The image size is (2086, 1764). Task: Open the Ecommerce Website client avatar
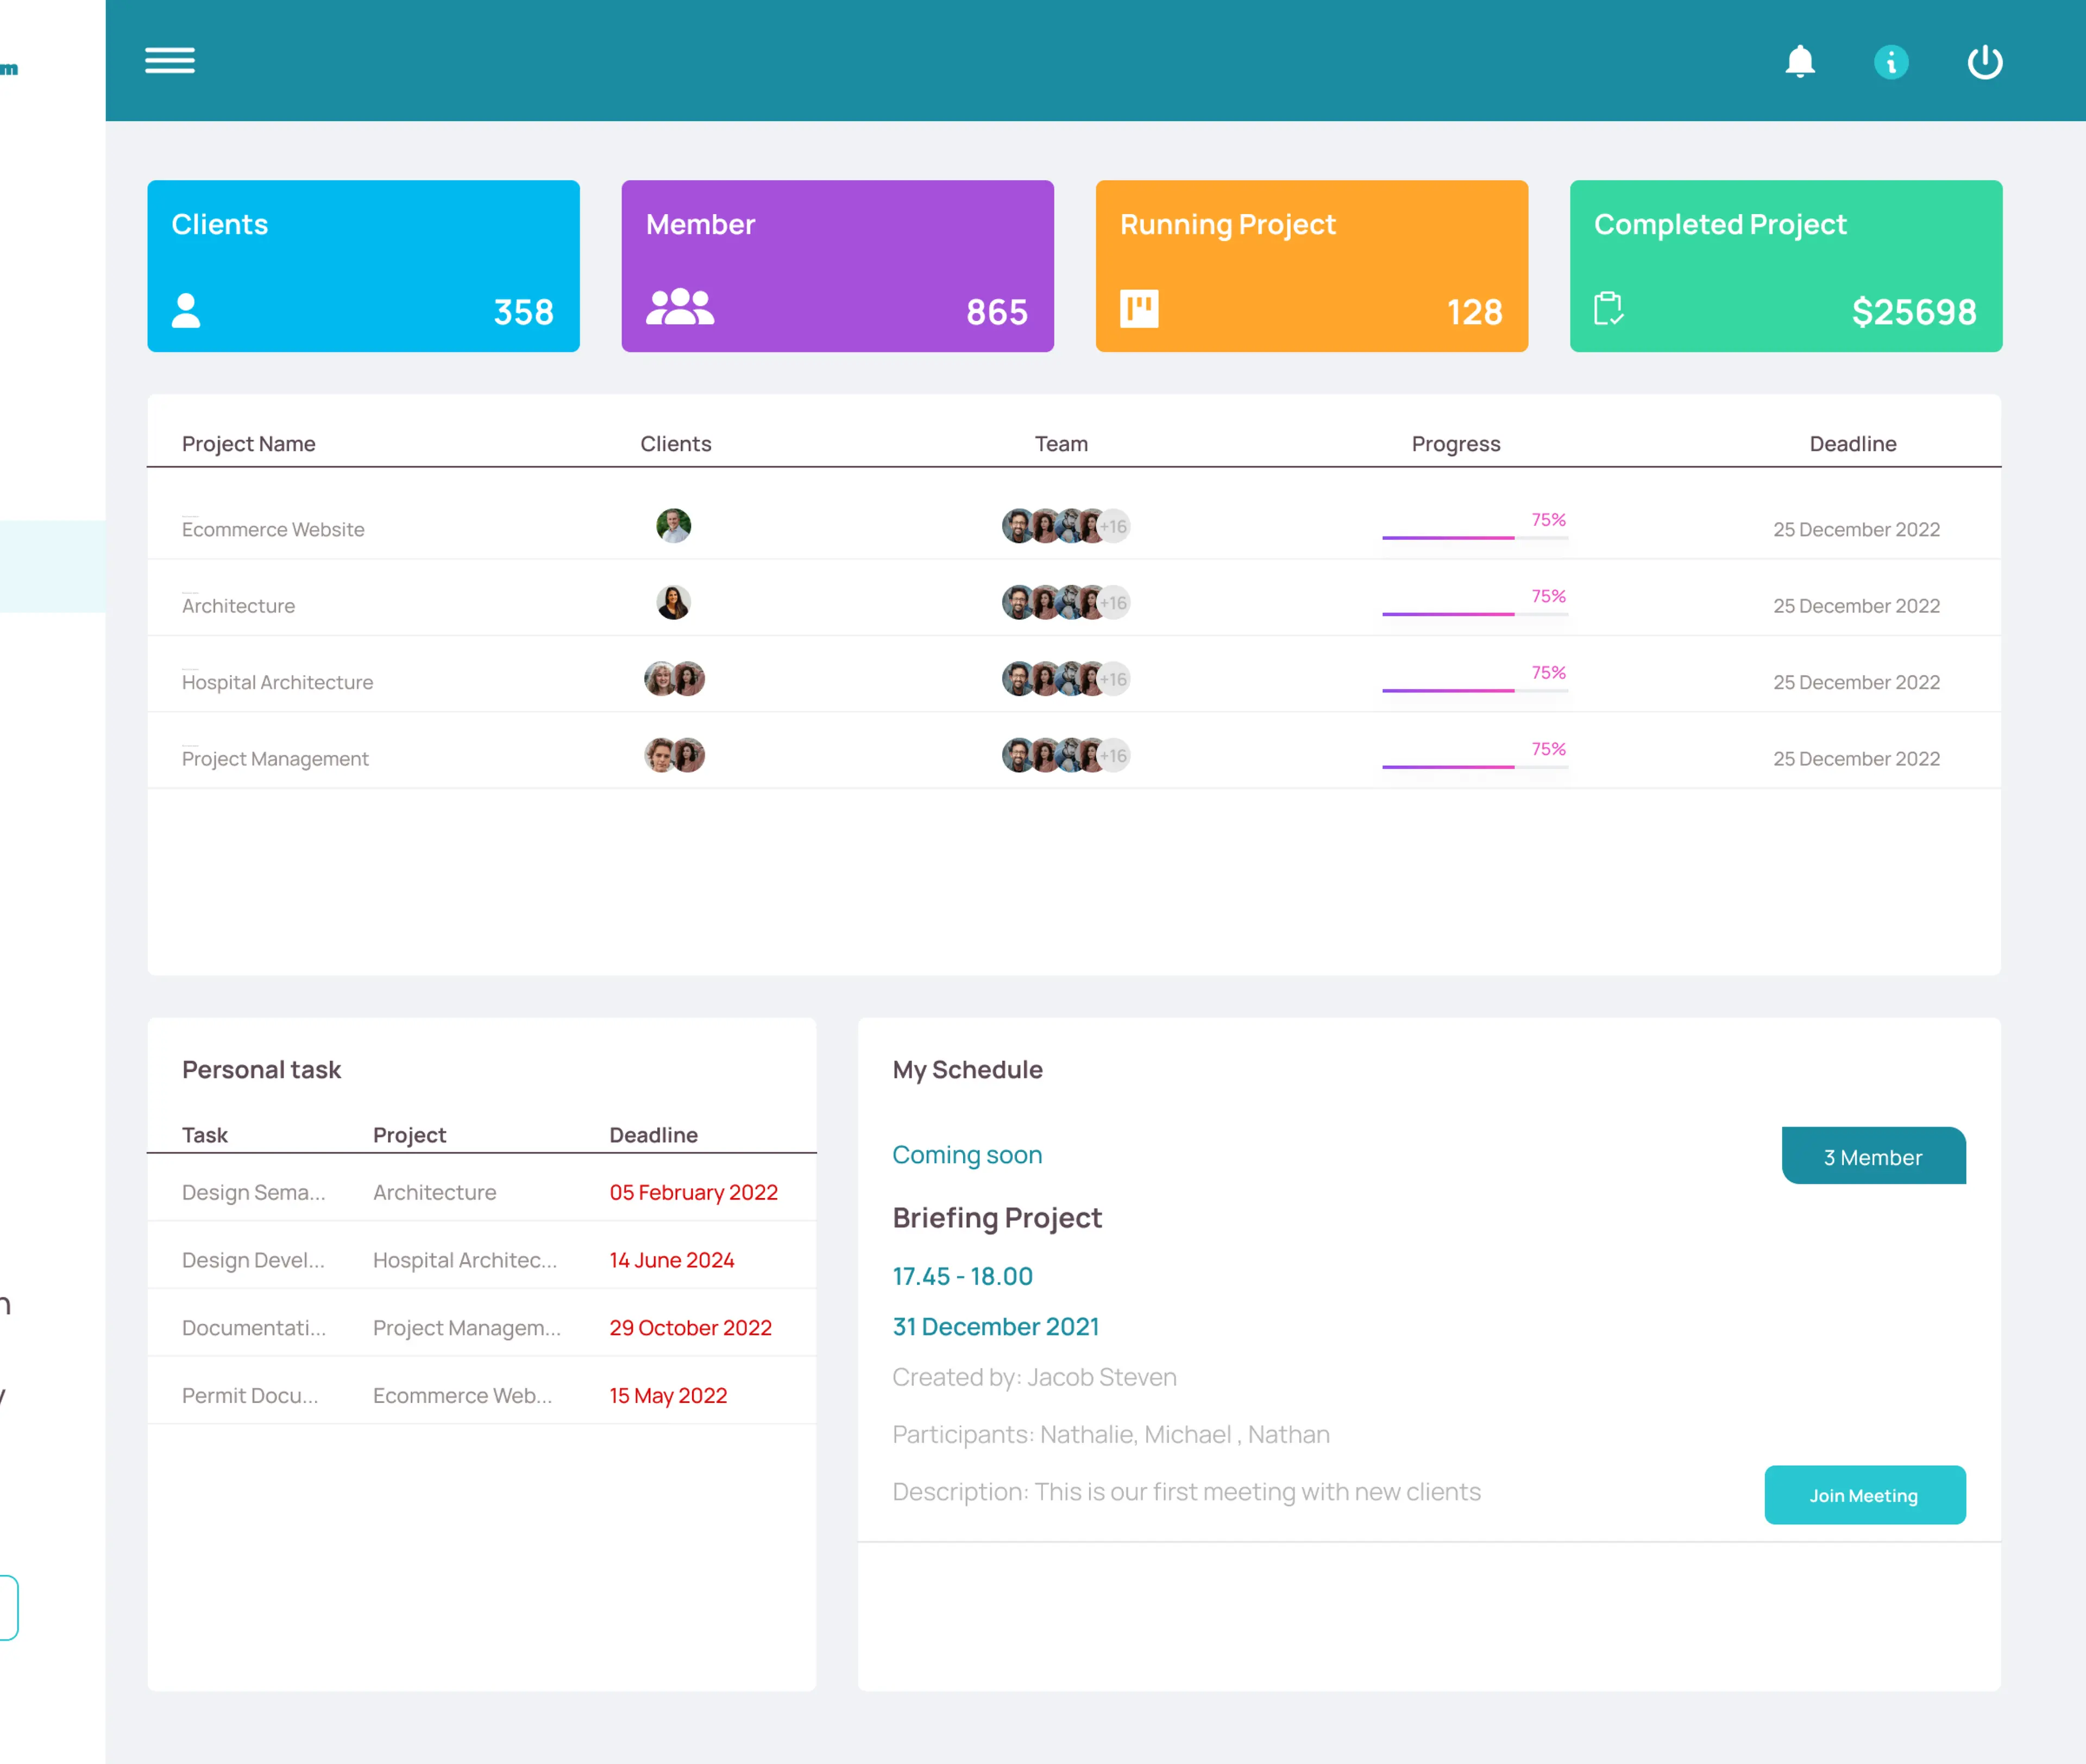point(674,526)
